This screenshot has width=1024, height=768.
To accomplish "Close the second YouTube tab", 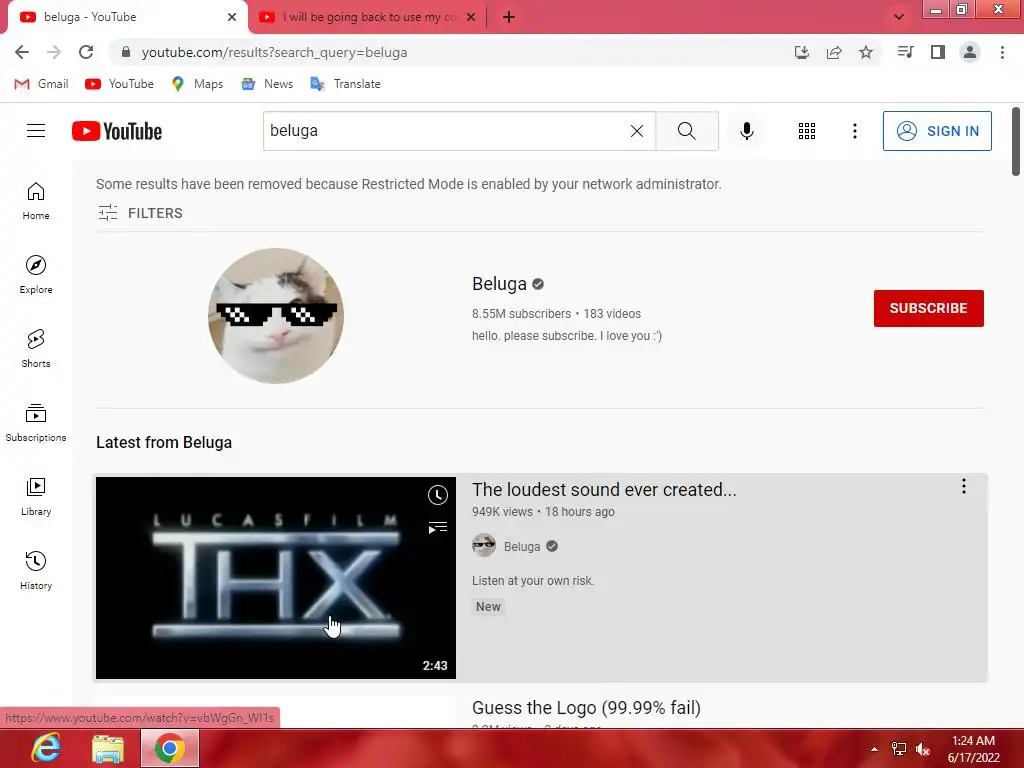I will pos(471,17).
